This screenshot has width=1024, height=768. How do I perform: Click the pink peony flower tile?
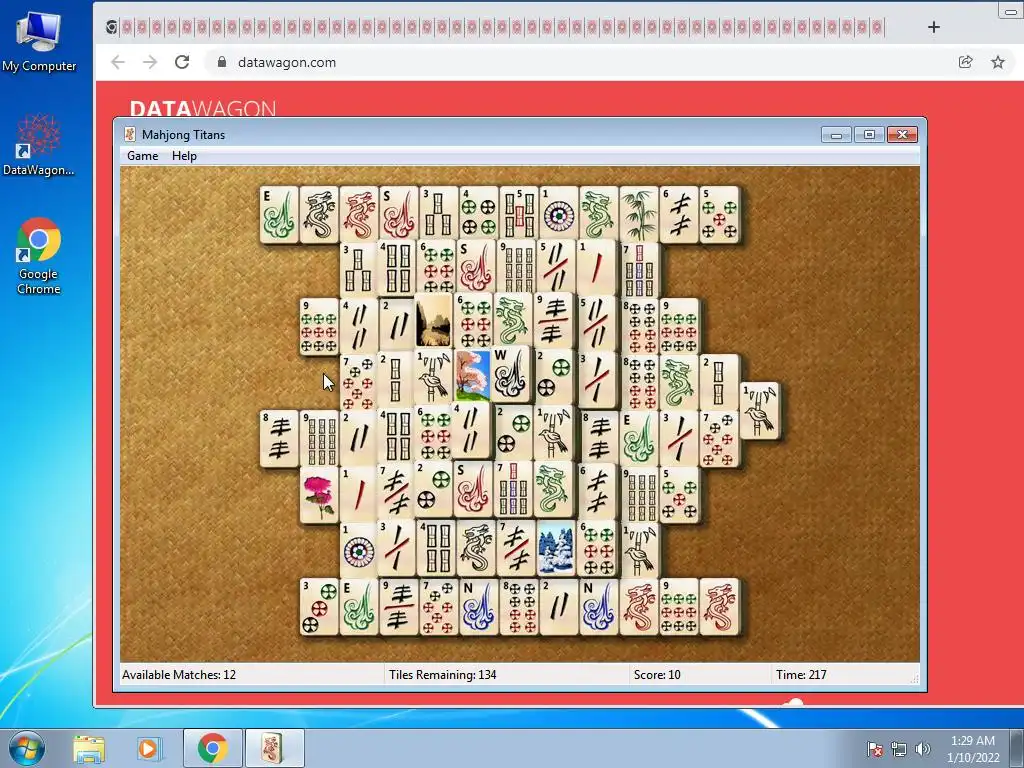point(319,494)
